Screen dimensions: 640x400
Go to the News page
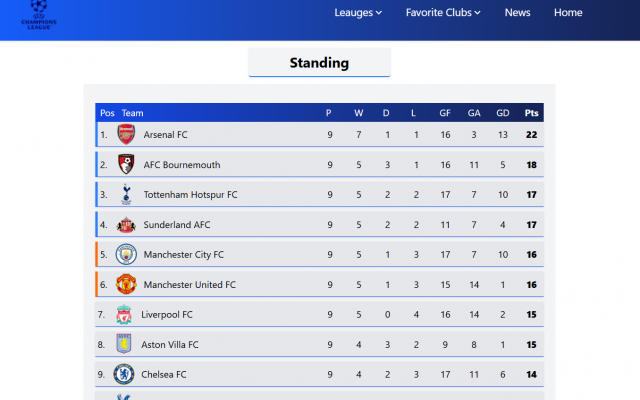518,13
